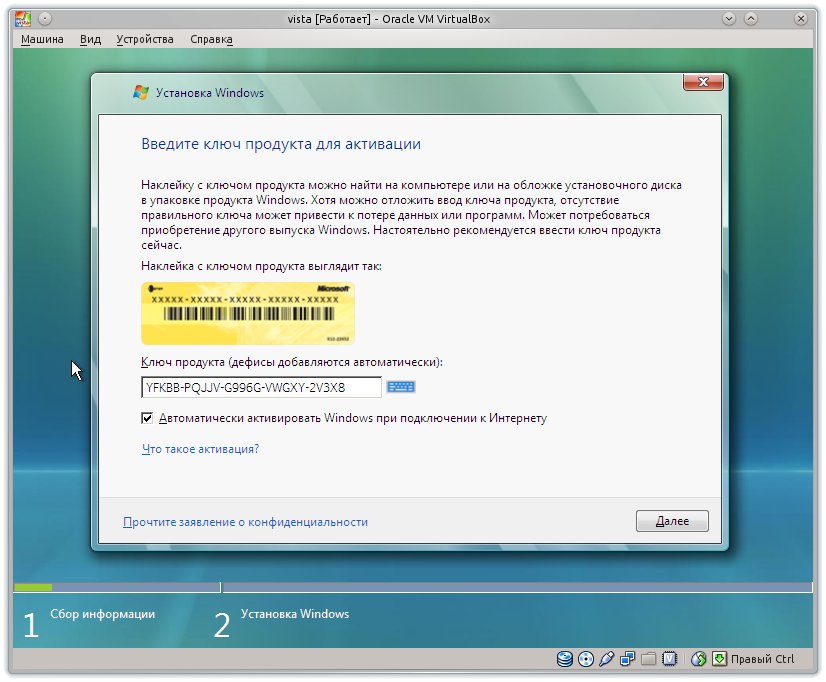This screenshot has width=826, height=682.
Task: Open on-screen keyboard beside product key field
Action: [x=401, y=387]
